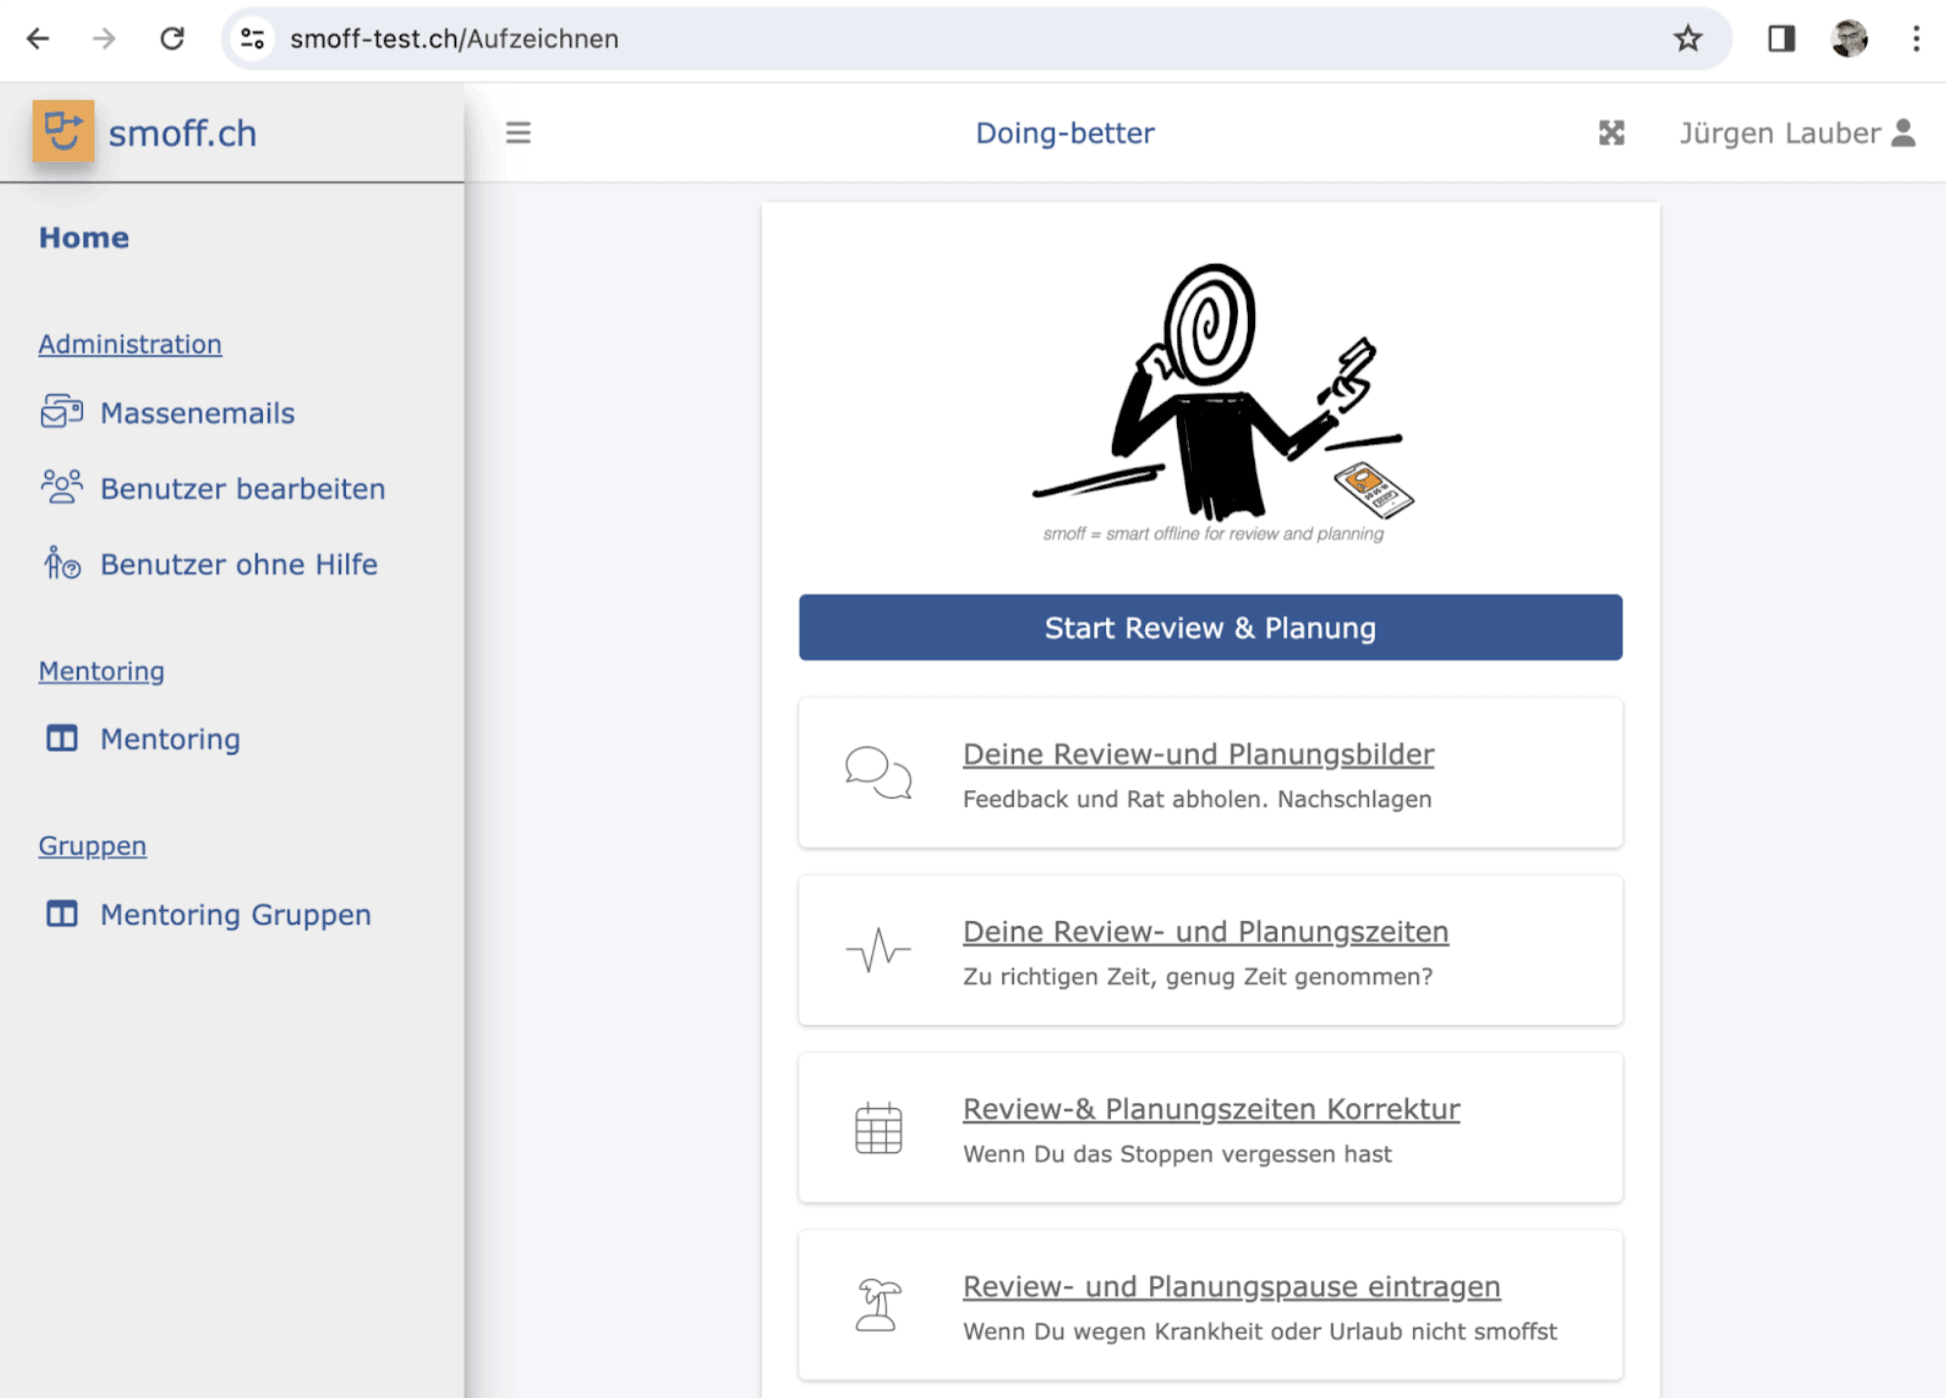Screen dimensions: 1946x1398
Task: Toggle the hamburger menu icon
Action: [x=518, y=132]
